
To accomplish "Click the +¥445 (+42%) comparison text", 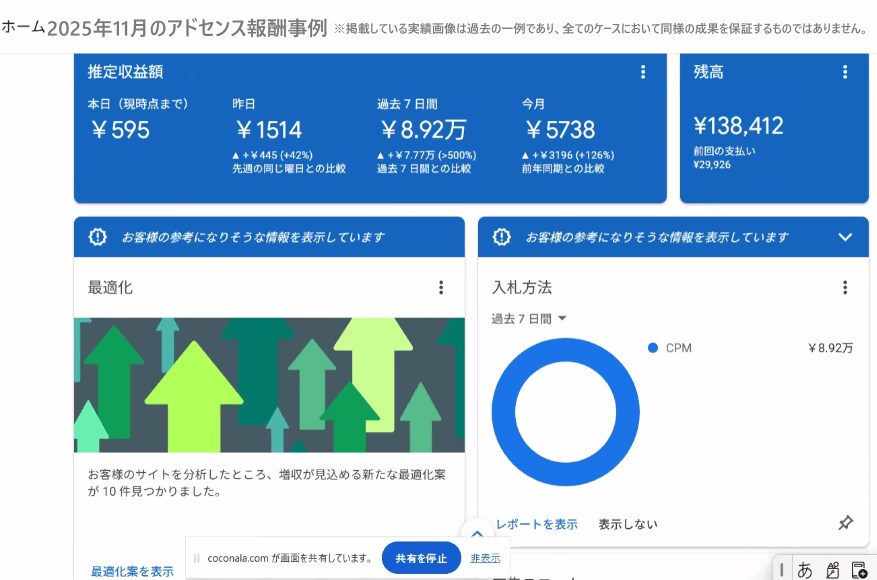I will coord(272,155).
